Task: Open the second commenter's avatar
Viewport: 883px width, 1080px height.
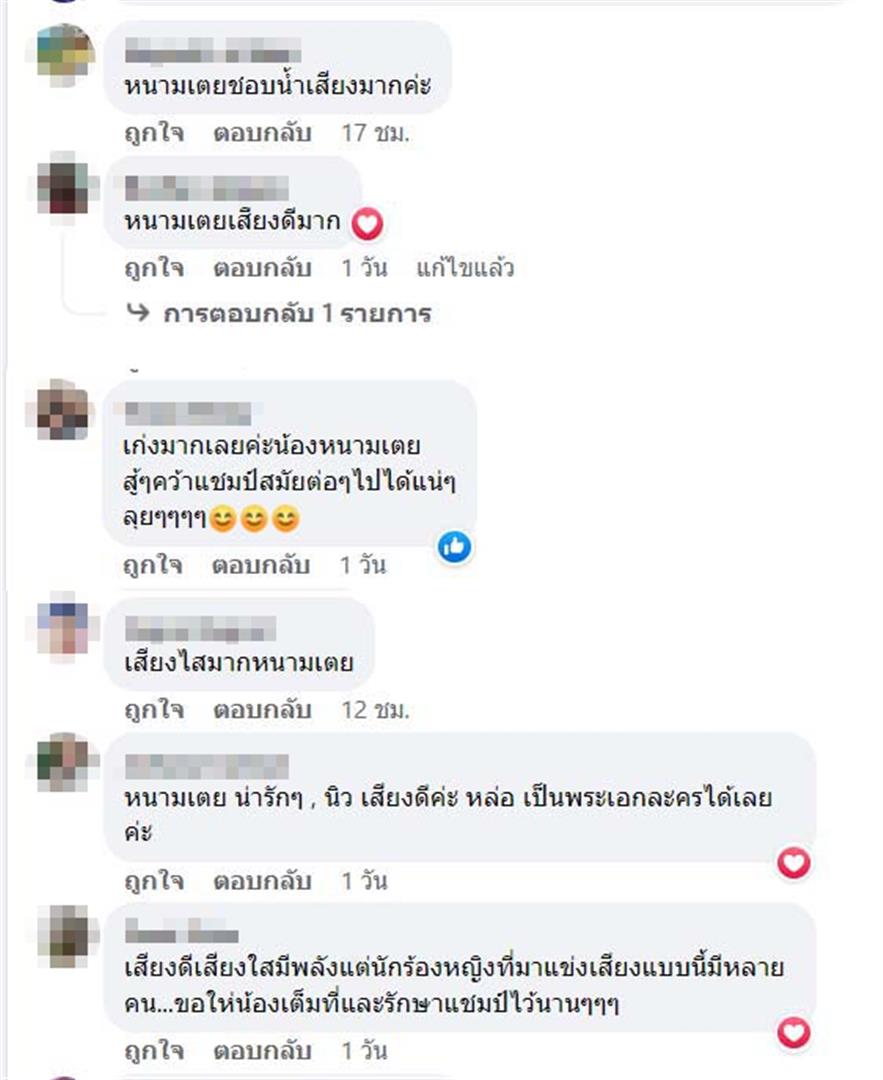Action: click(63, 187)
